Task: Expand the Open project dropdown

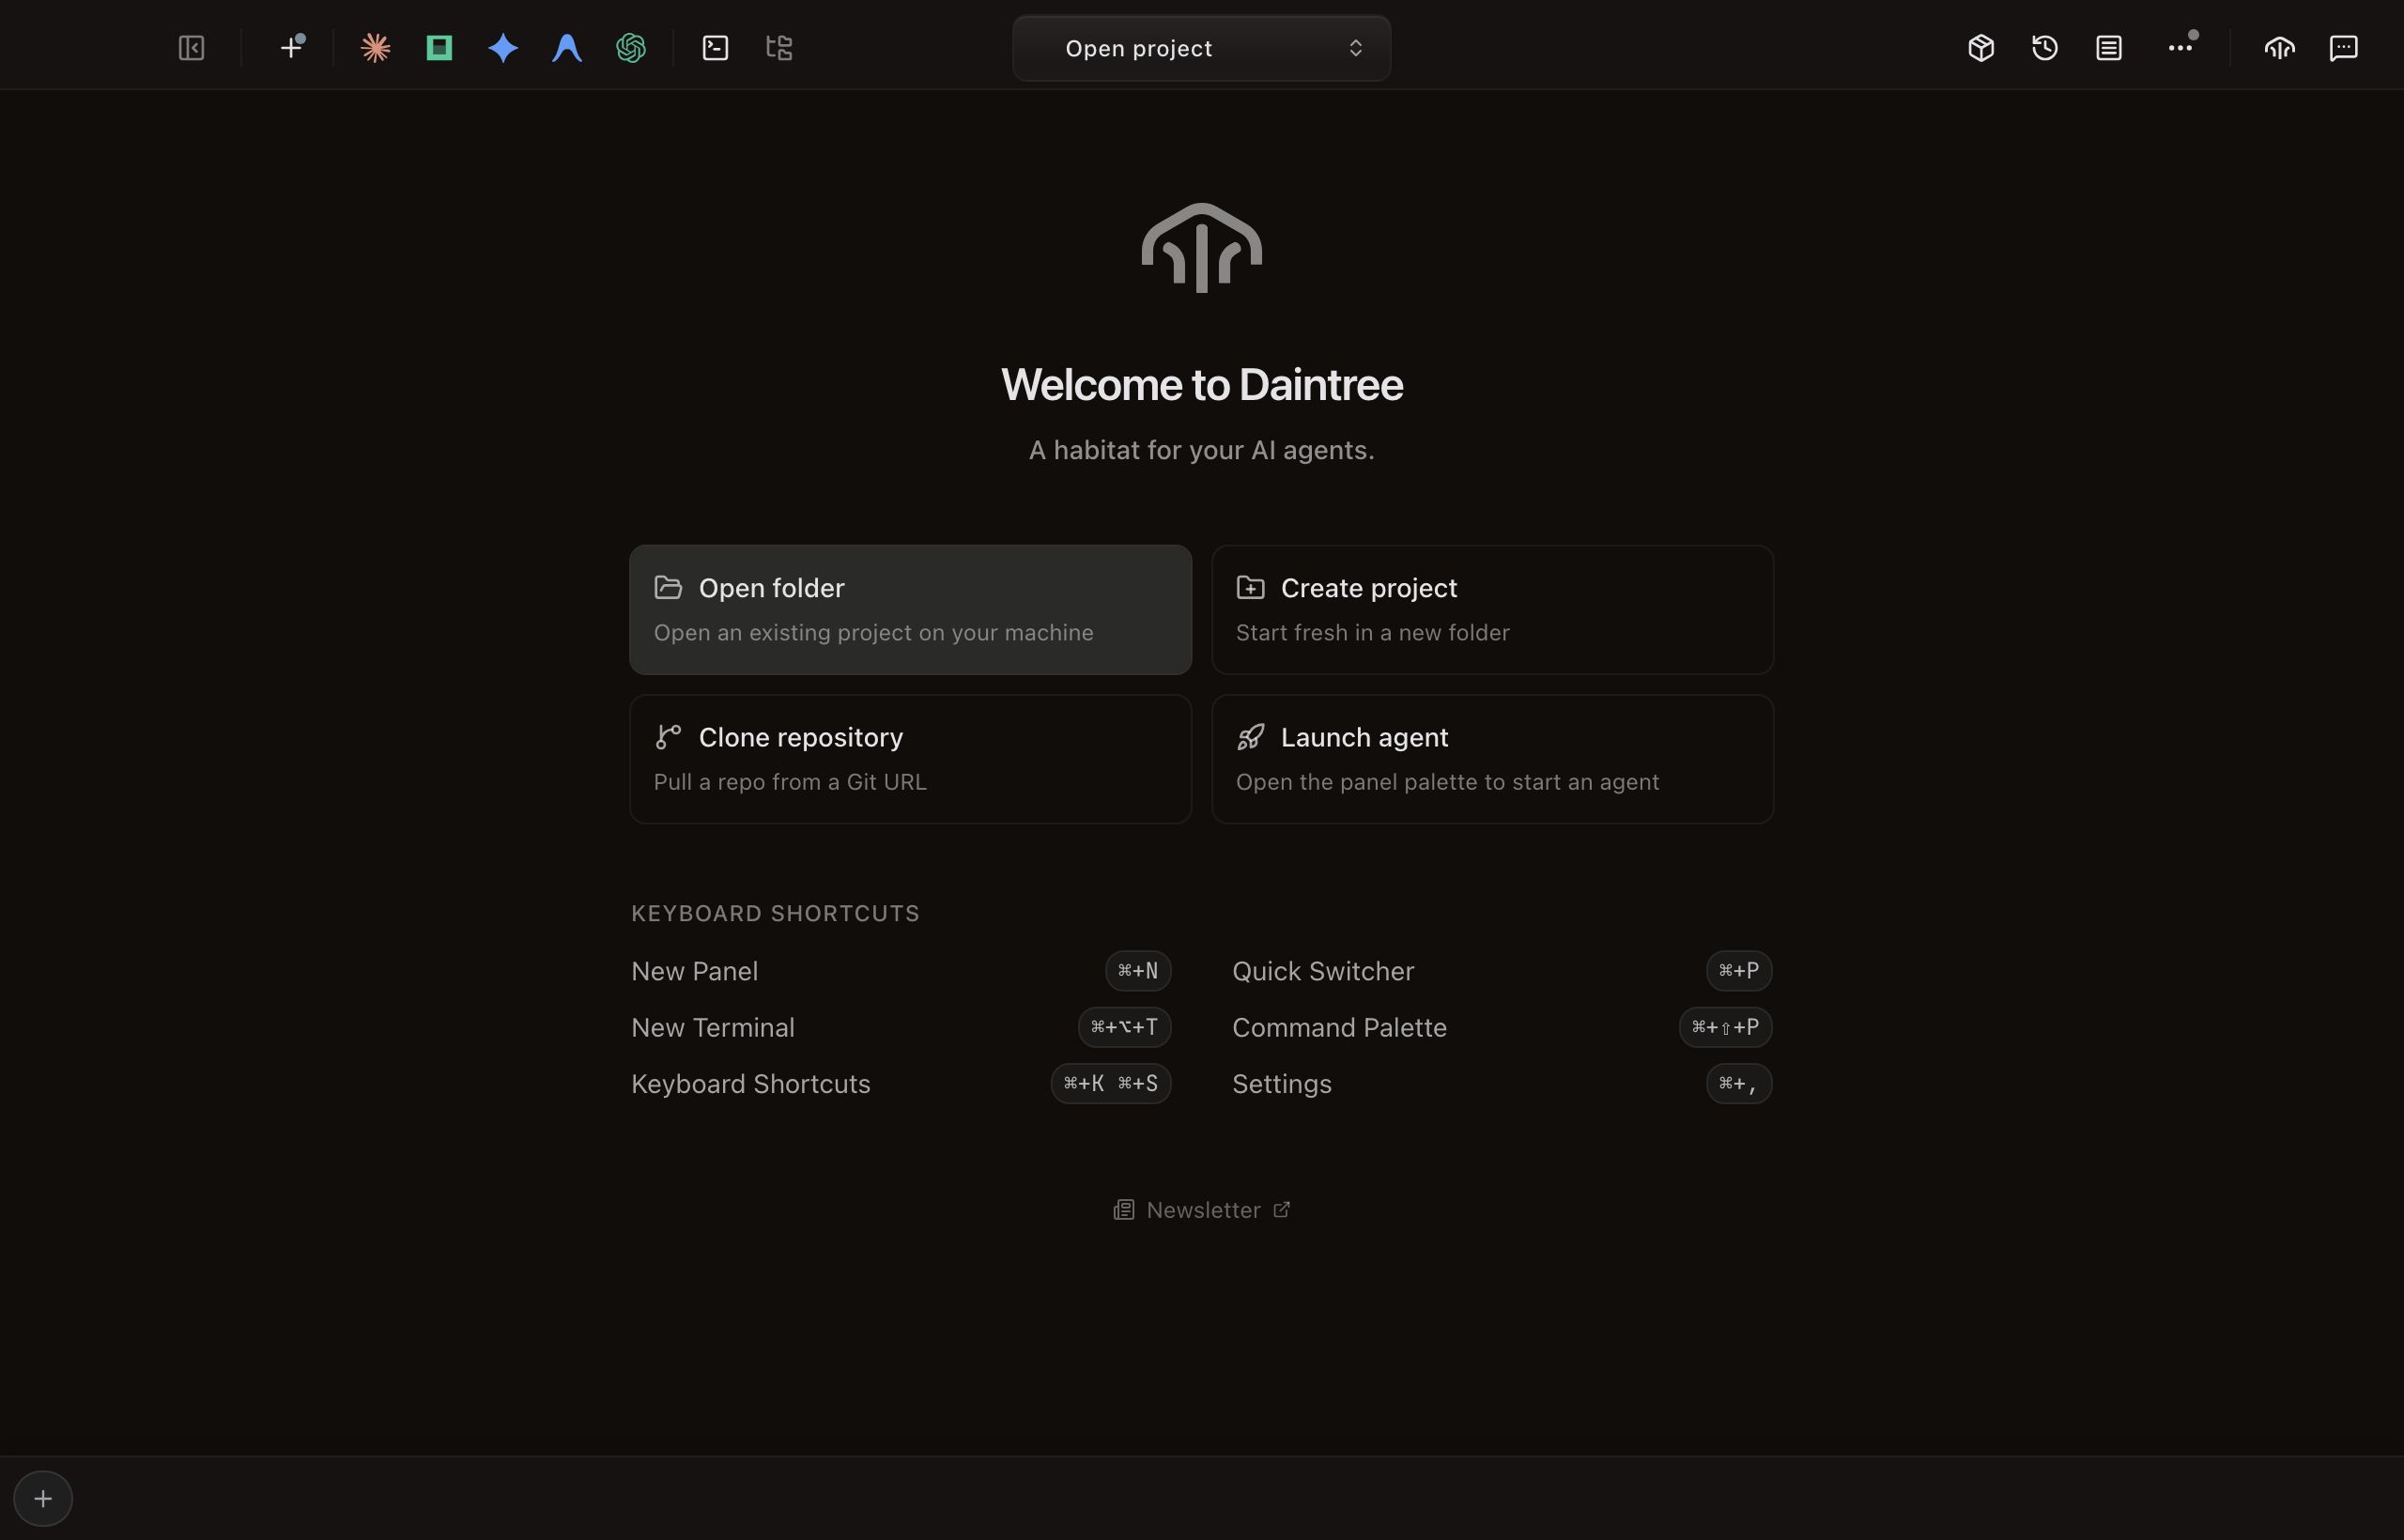Action: point(1201,48)
